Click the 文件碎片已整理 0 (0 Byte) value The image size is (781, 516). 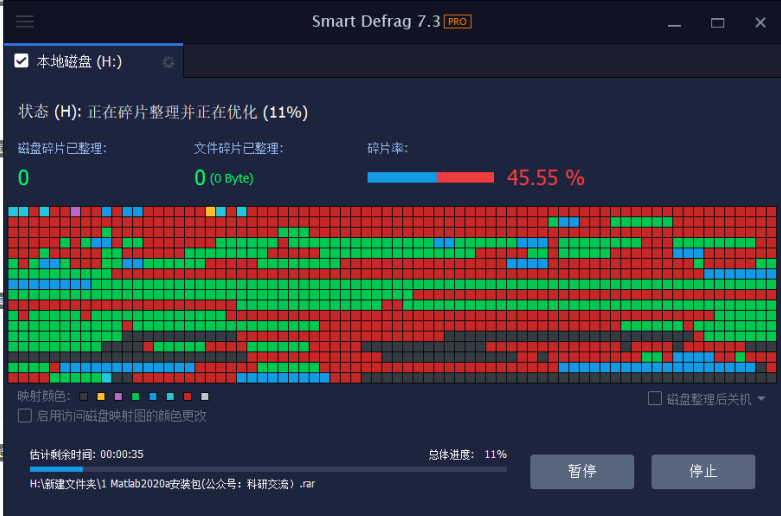(224, 178)
